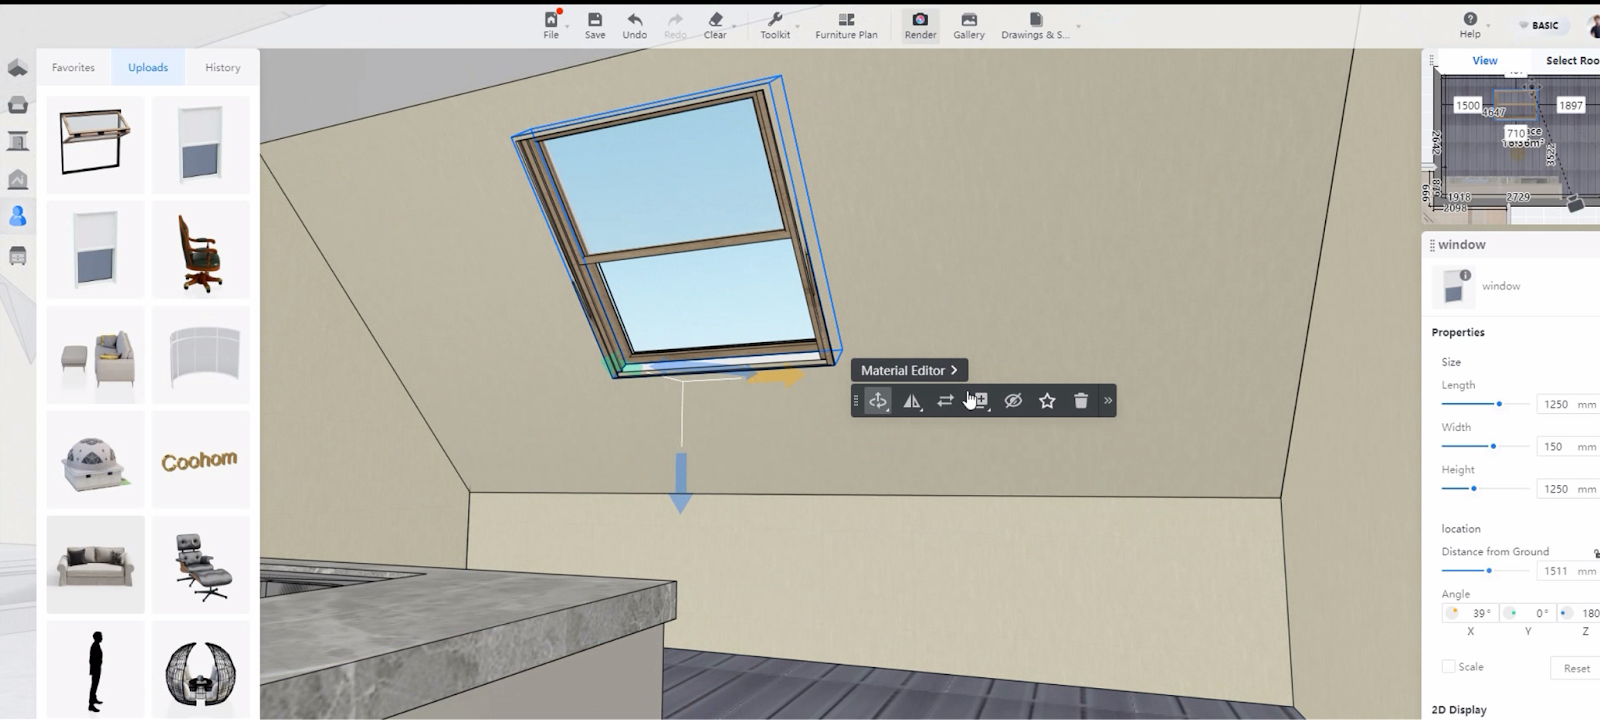Select the Coohom text model thumbnail
Viewport: 1600px width, 720px height.
(x=200, y=460)
